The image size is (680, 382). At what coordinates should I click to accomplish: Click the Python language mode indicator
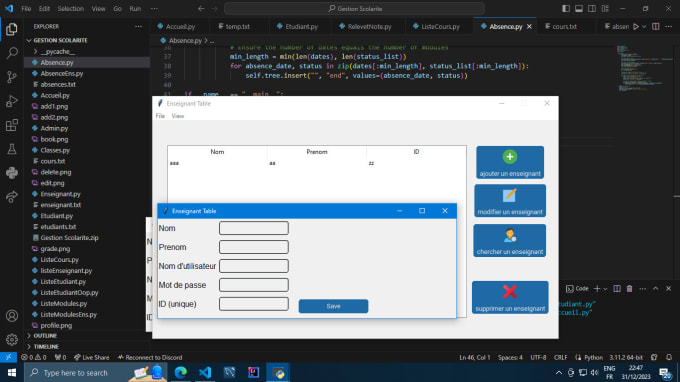593,357
